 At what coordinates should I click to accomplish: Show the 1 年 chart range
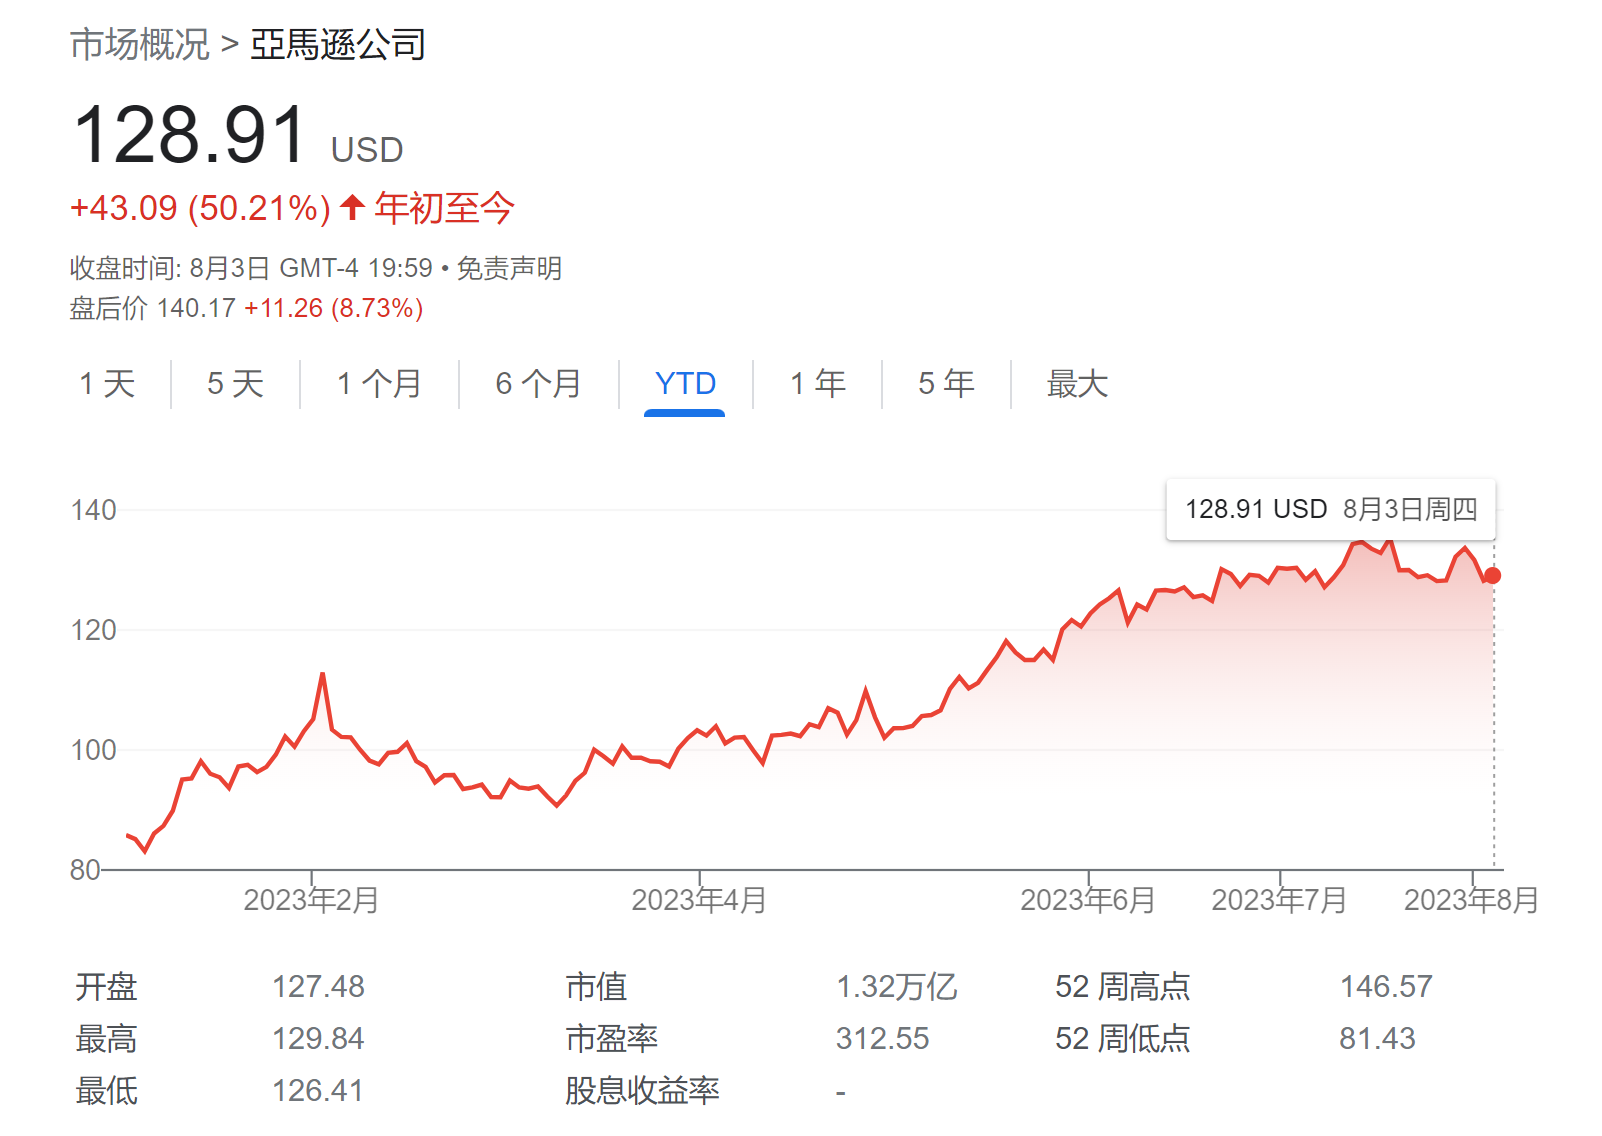pos(817,384)
